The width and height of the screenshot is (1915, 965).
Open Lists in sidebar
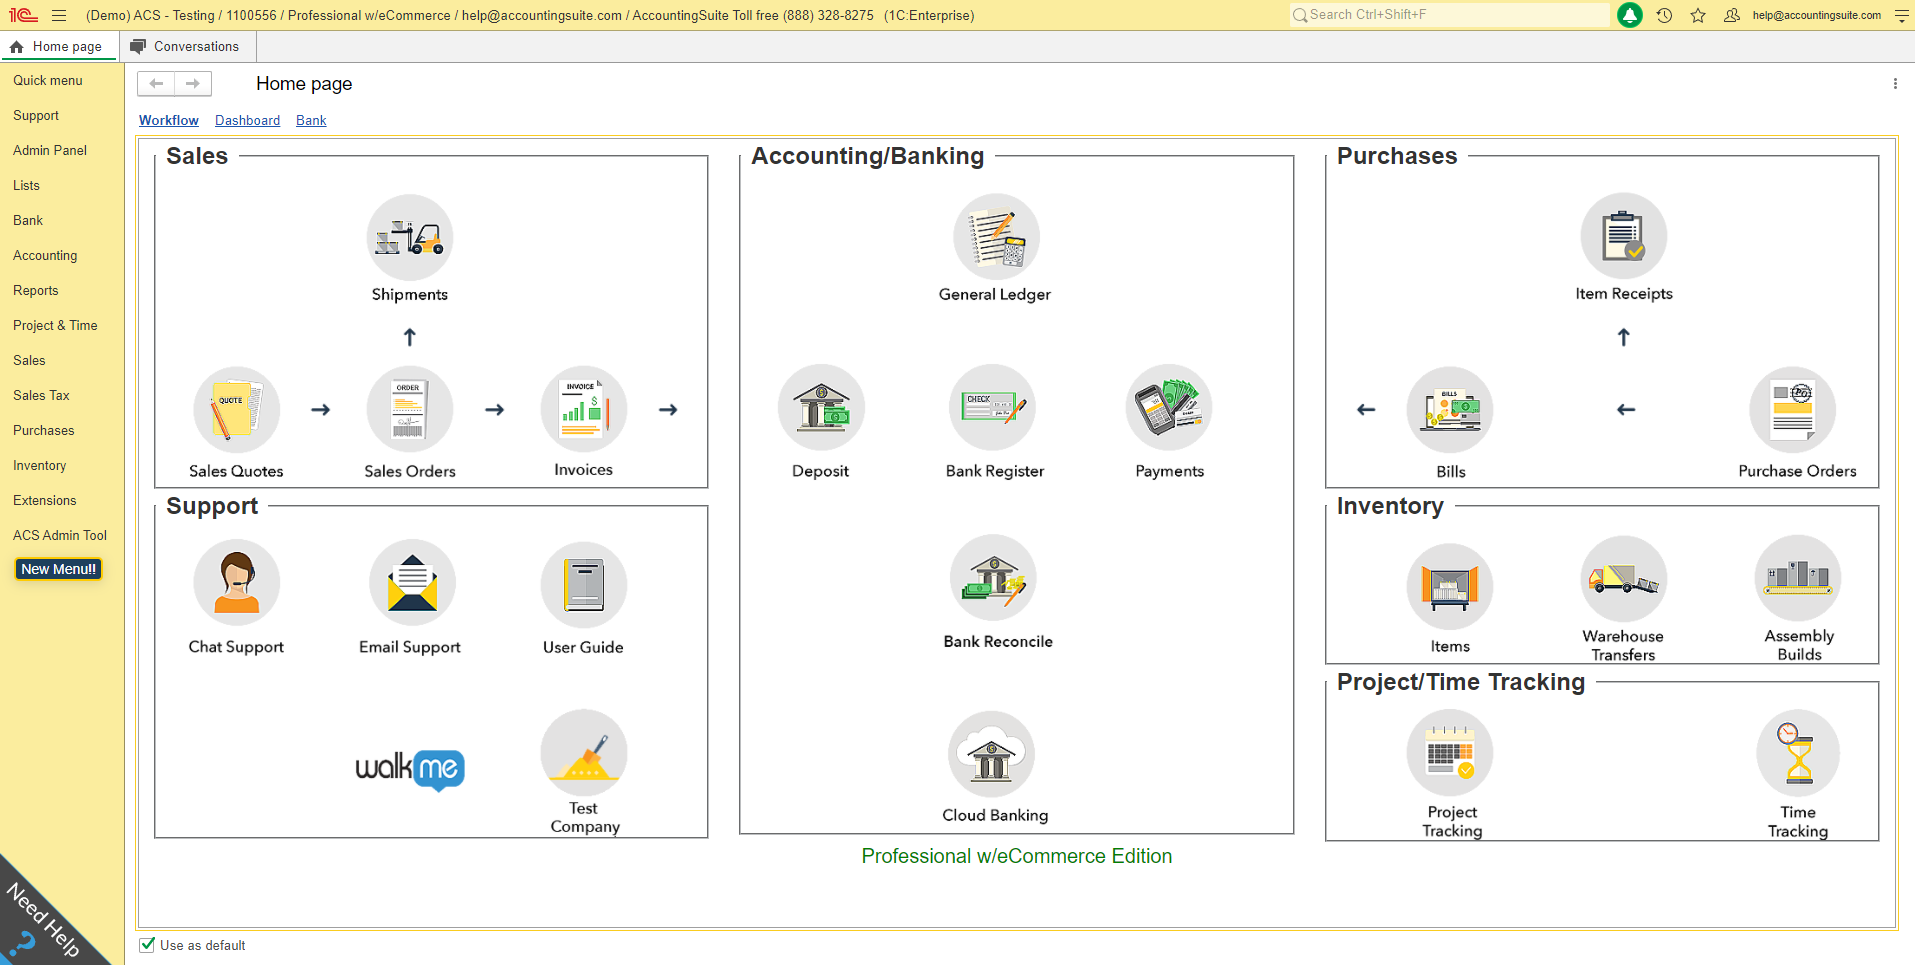click(26, 185)
